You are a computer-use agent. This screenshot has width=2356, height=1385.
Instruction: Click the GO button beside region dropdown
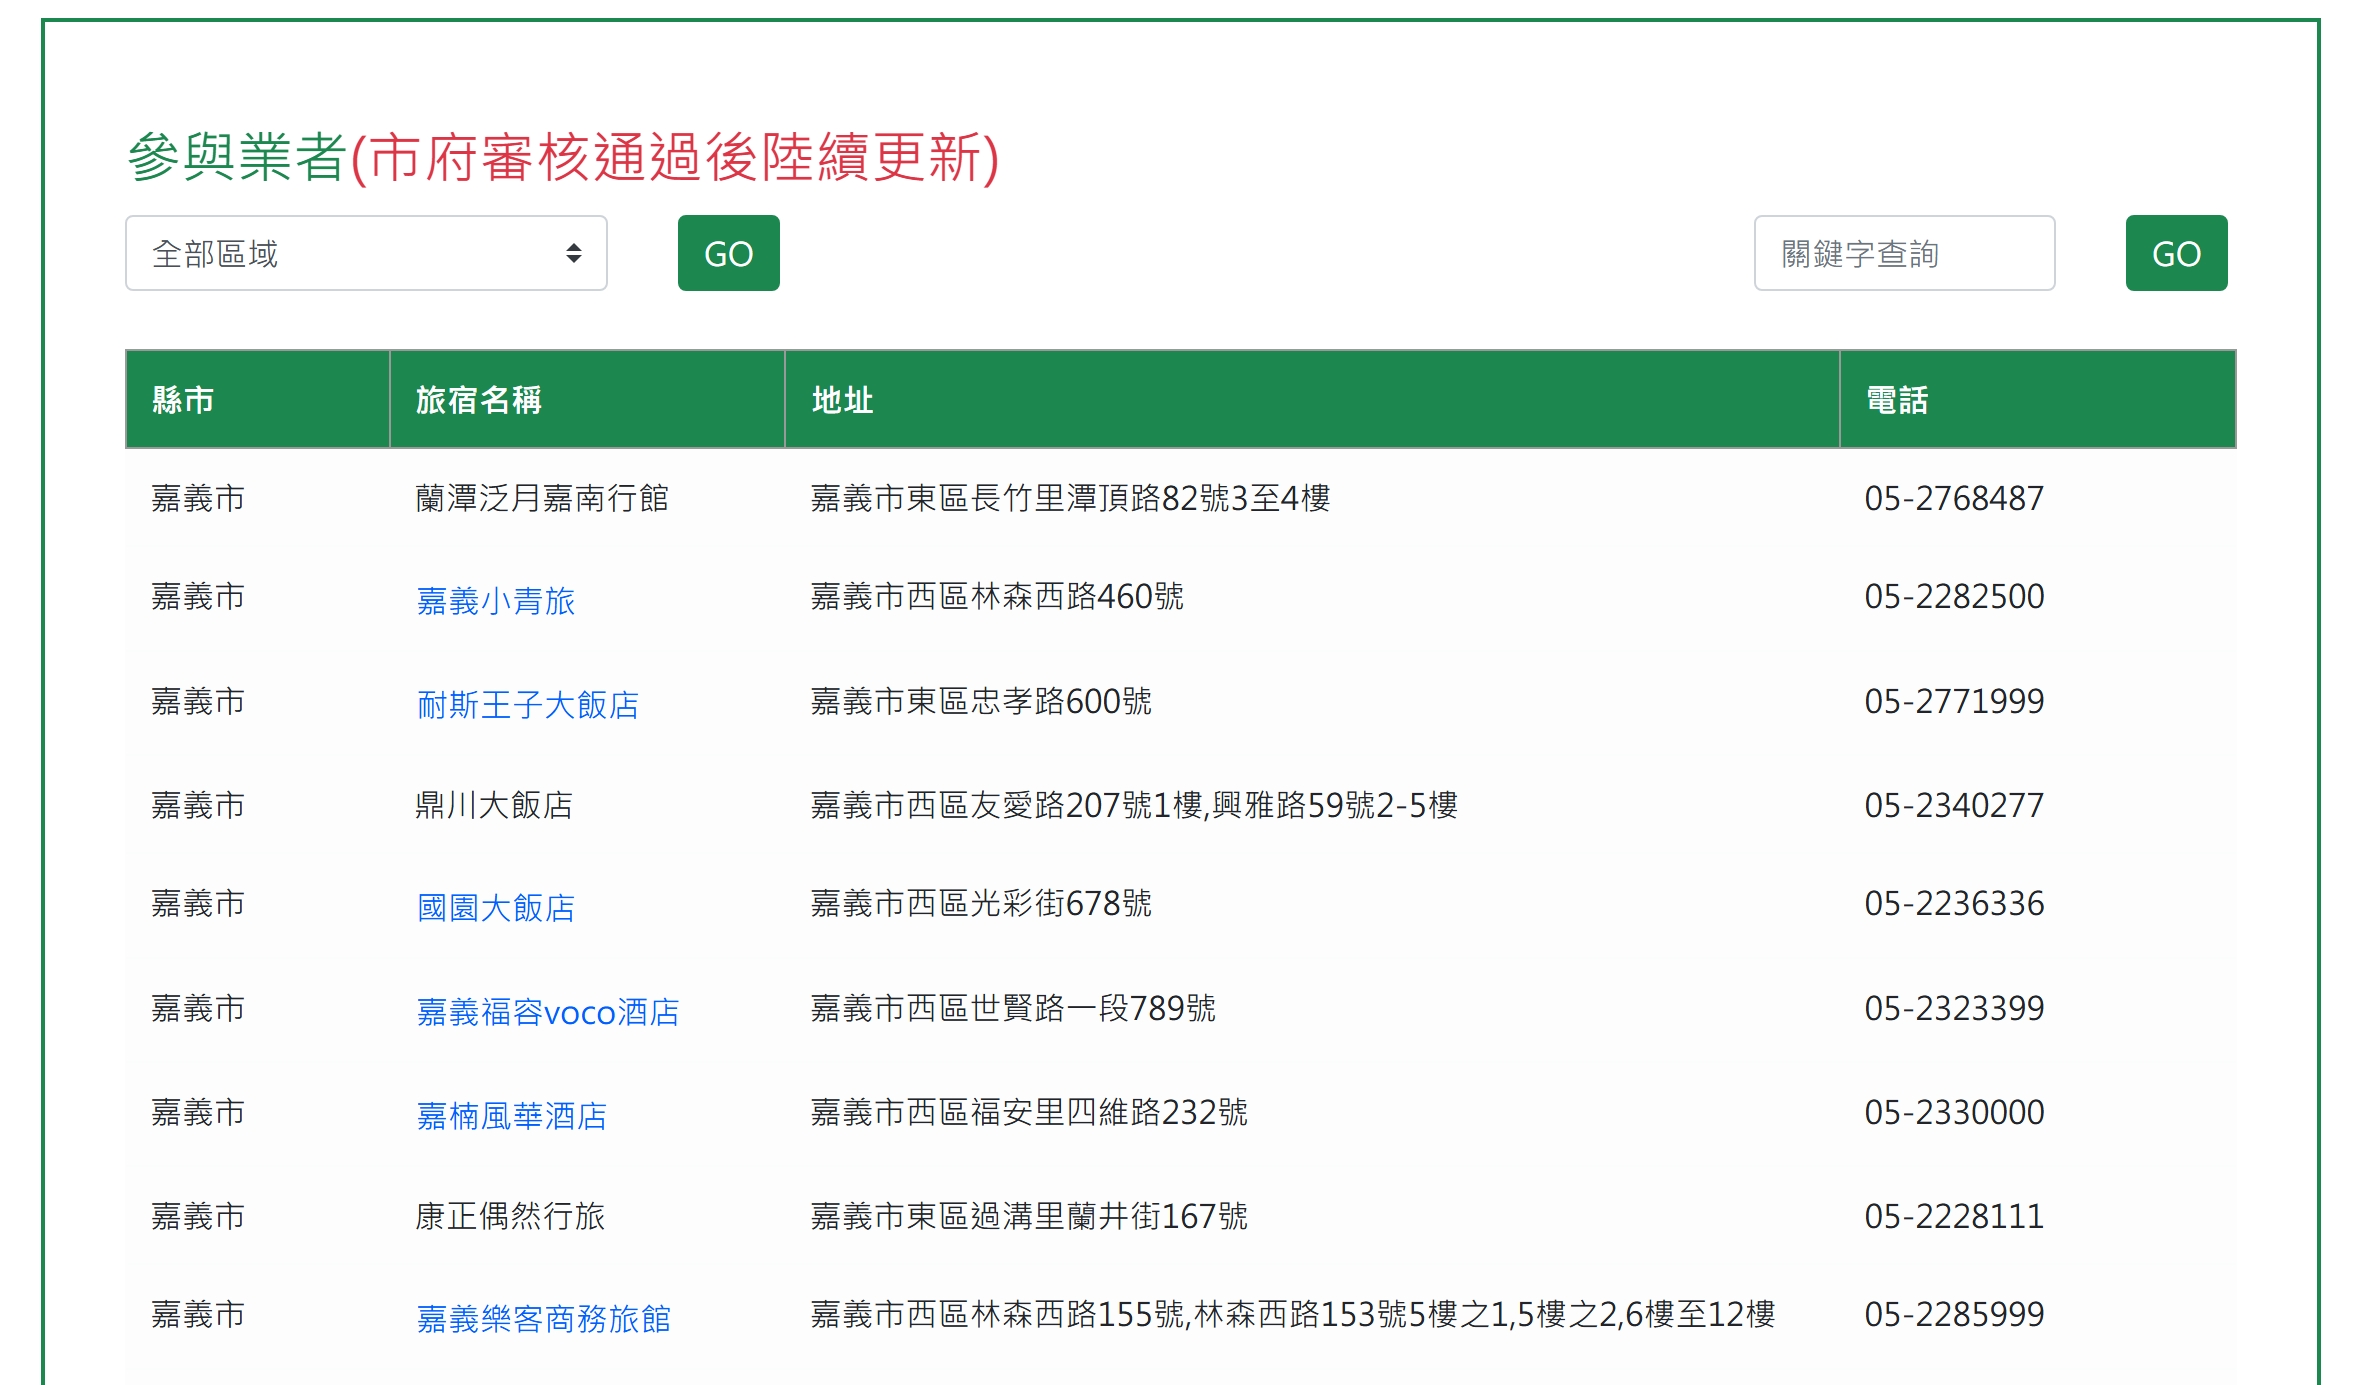728,253
